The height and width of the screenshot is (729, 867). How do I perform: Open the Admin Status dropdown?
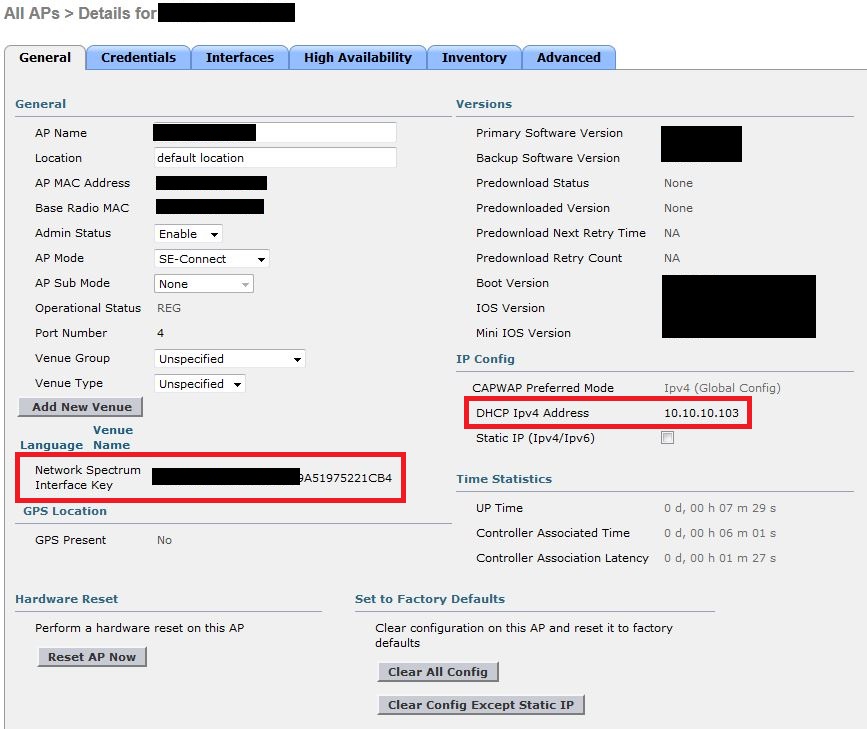pos(189,234)
